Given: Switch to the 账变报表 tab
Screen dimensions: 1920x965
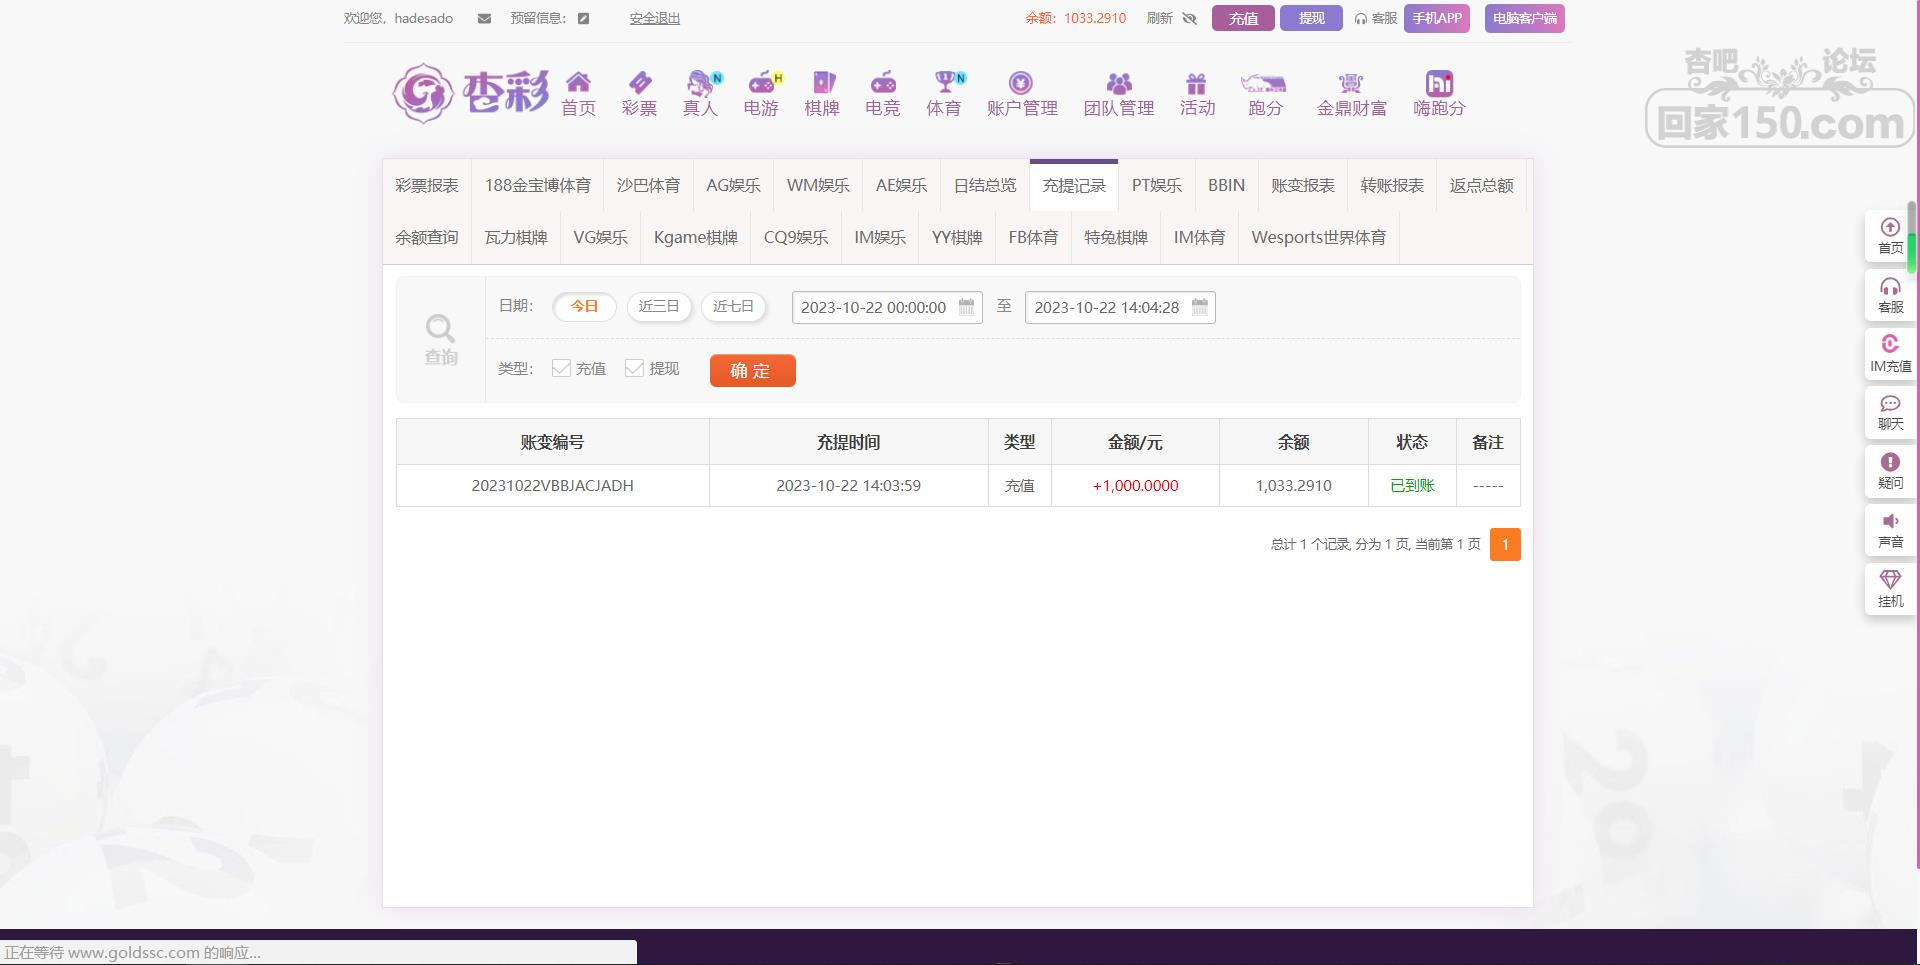Looking at the screenshot, I should click(1302, 185).
